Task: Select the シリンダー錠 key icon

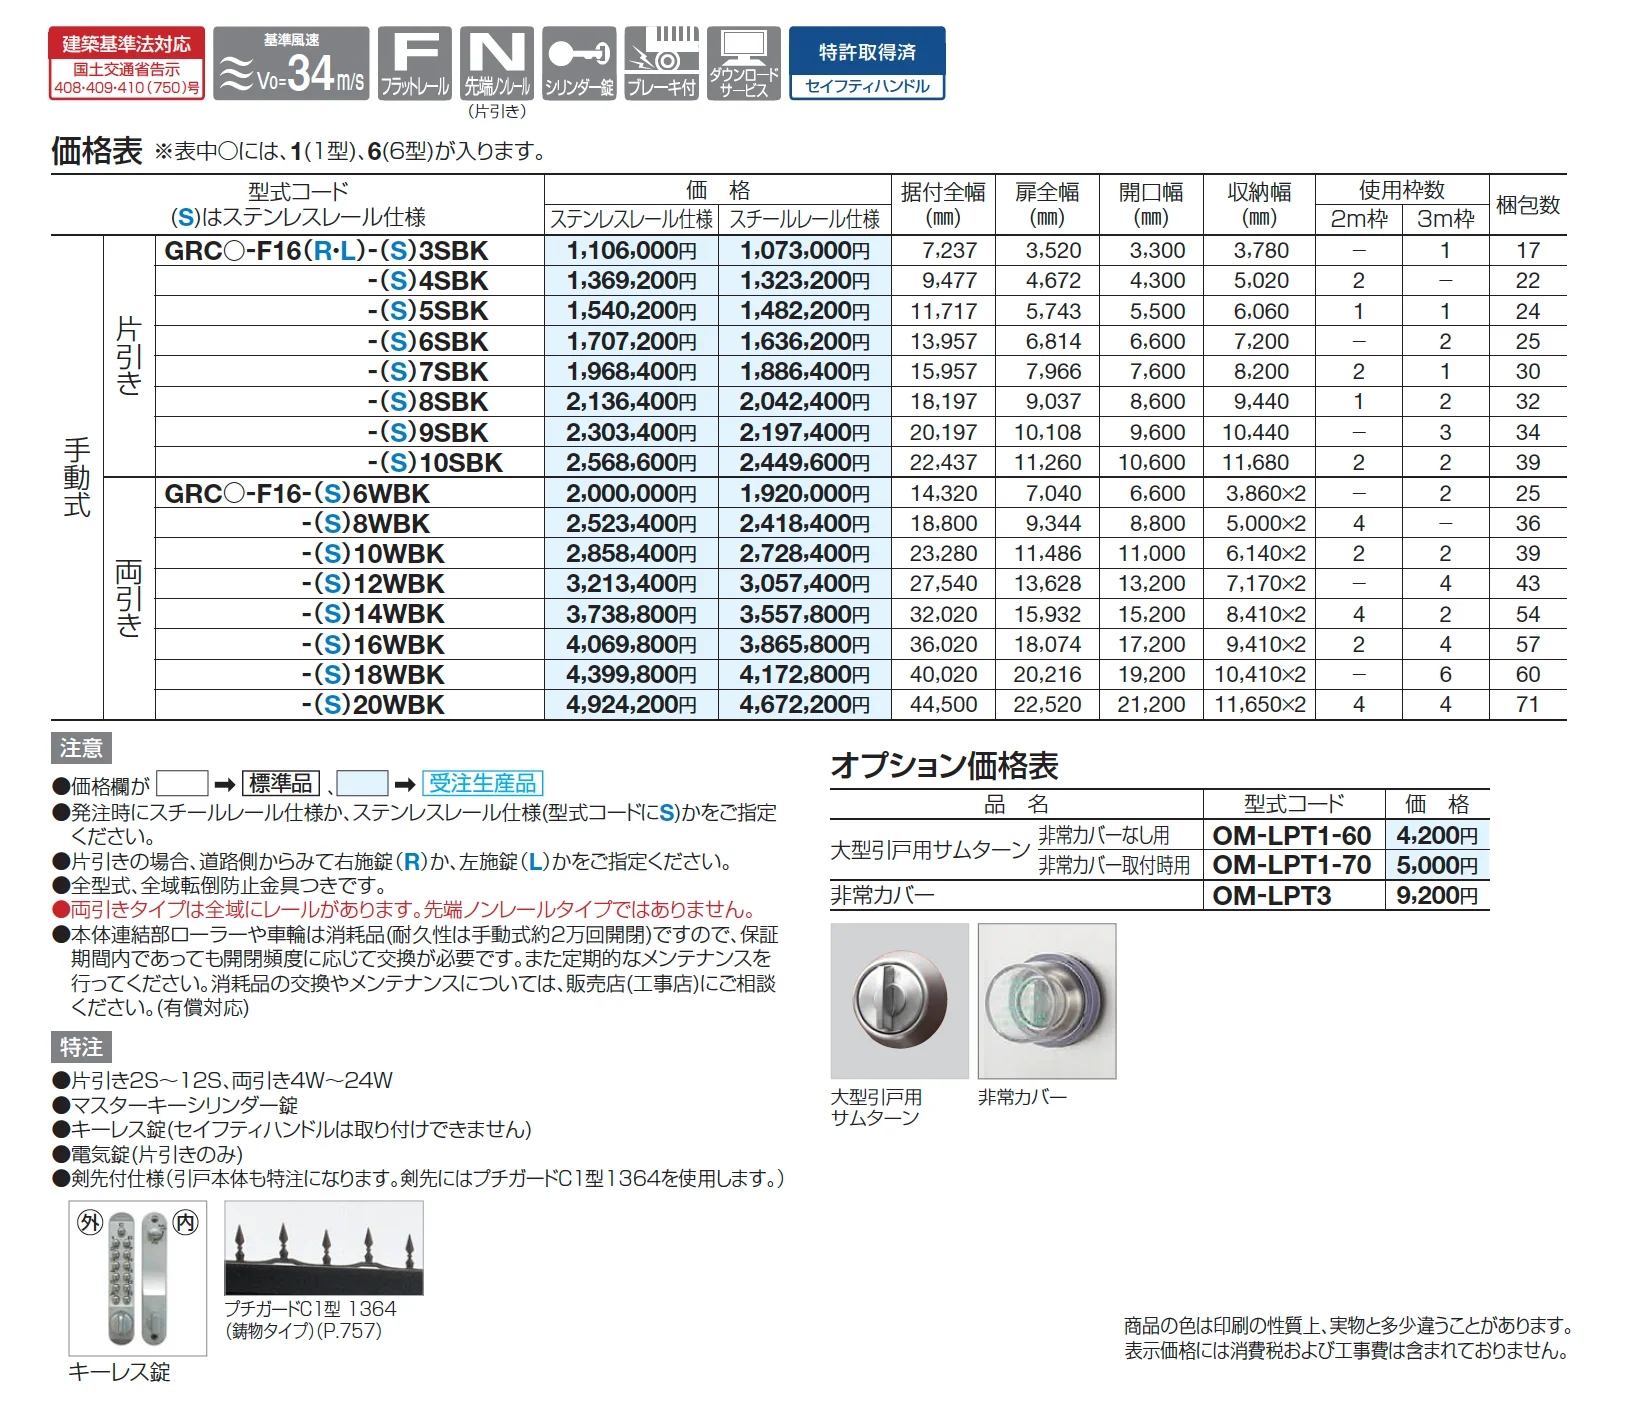Action: click(579, 63)
